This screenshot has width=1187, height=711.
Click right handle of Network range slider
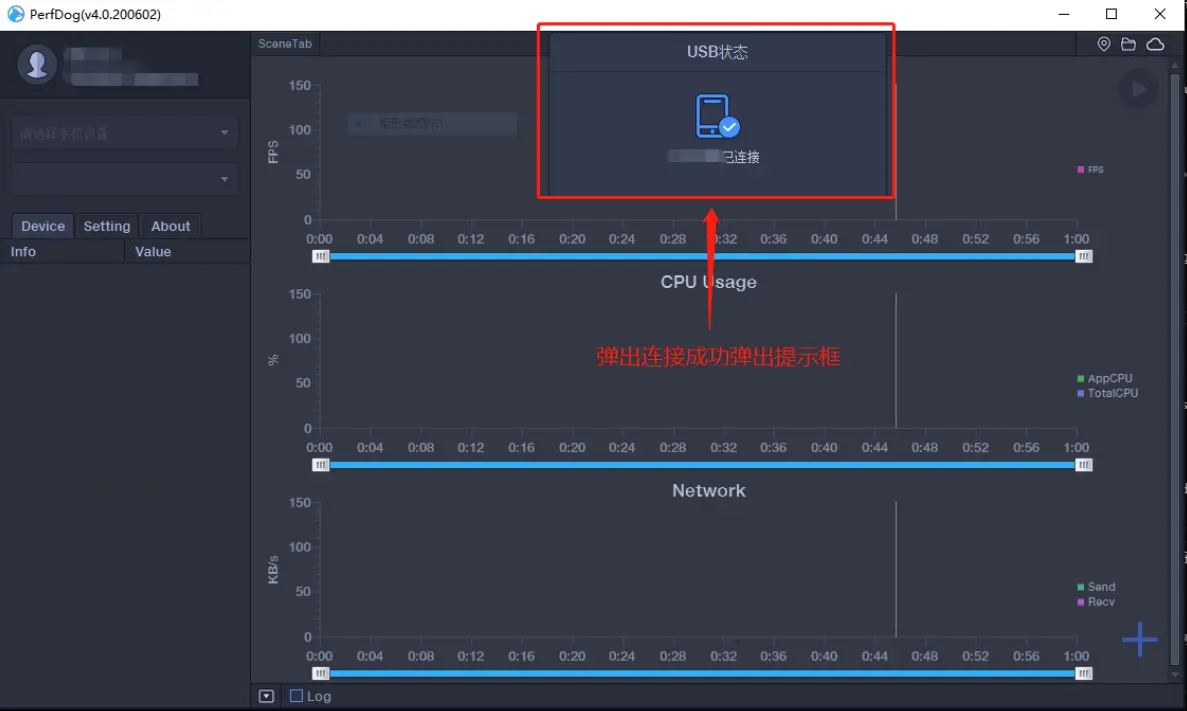coord(1083,673)
